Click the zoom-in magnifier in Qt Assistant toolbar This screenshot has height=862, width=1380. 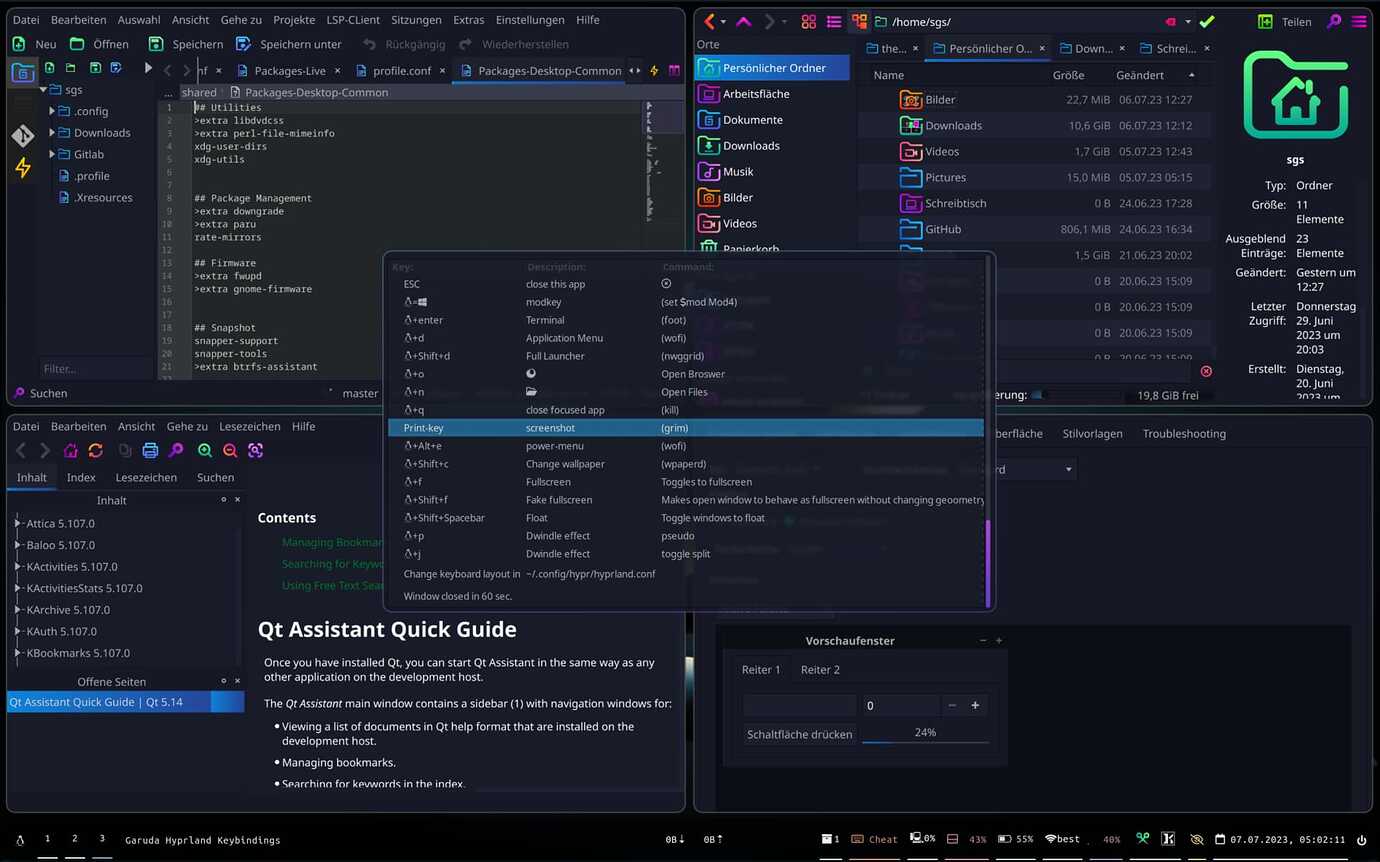(204, 452)
